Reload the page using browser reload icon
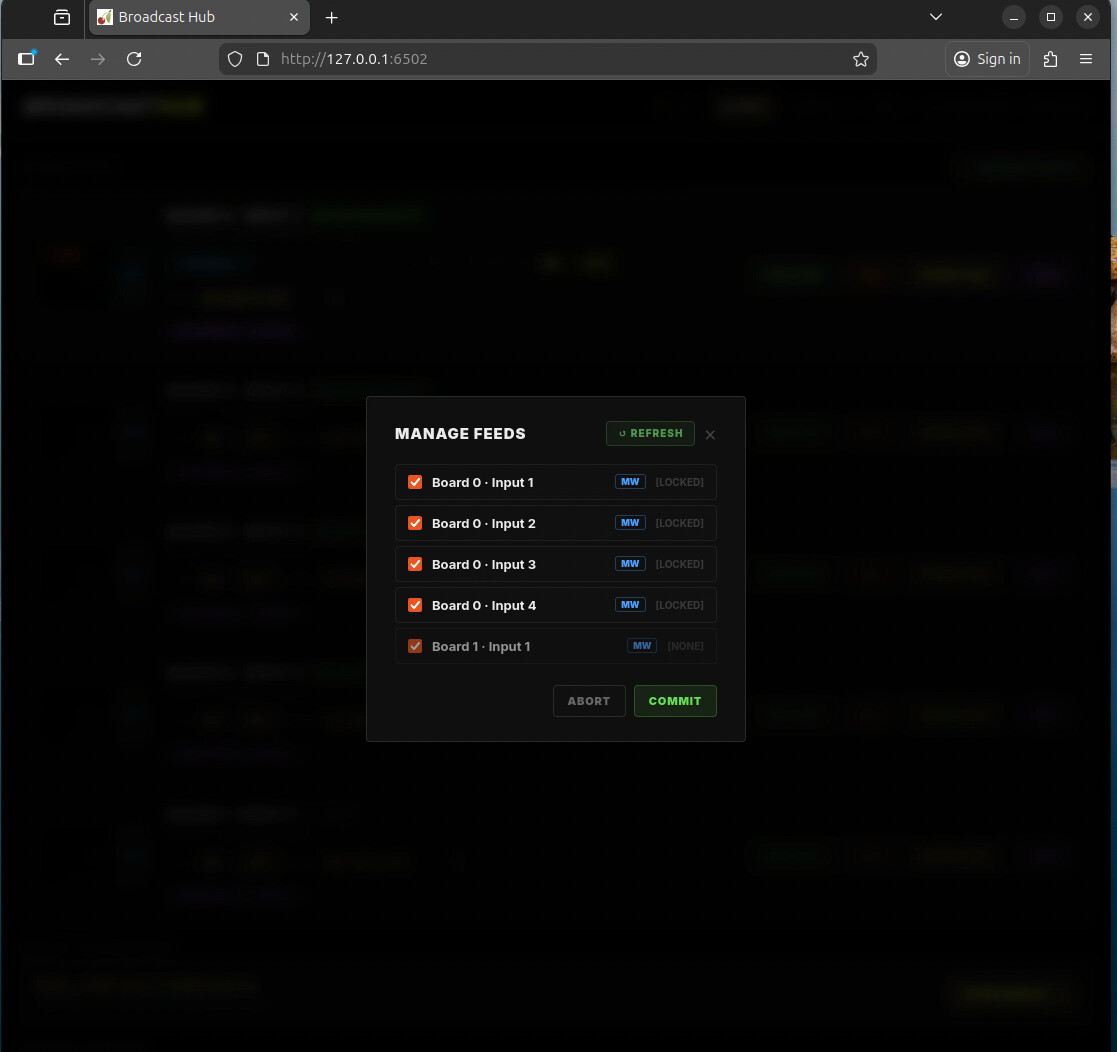This screenshot has width=1117, height=1052. (134, 59)
